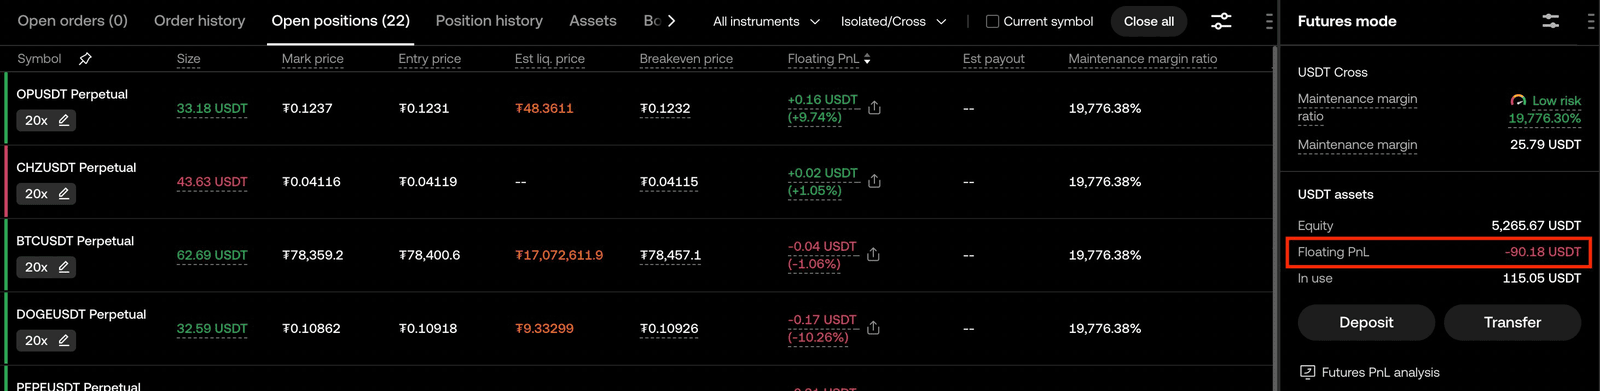Switch to Assets tab
Image resolution: width=1600 pixels, height=391 pixels.
pyautogui.click(x=593, y=21)
